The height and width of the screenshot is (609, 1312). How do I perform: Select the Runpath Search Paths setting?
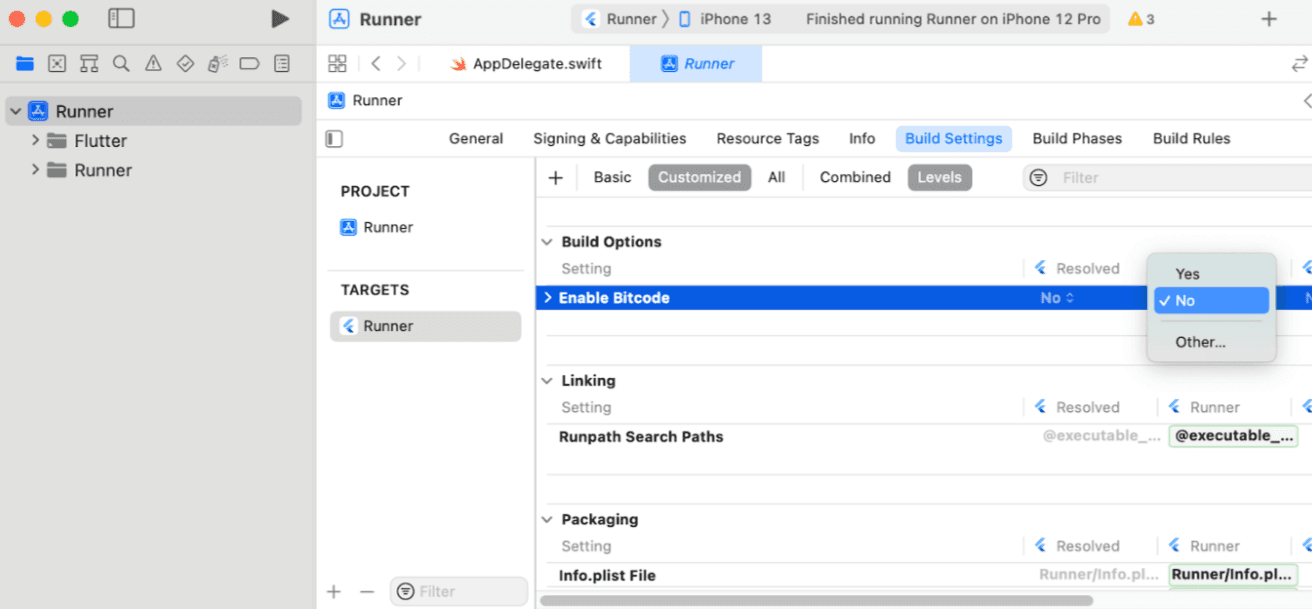point(641,437)
